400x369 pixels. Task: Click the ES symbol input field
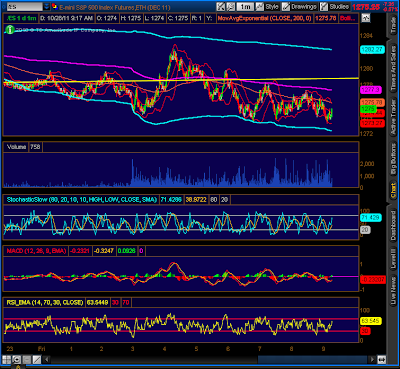(x=24, y=6)
